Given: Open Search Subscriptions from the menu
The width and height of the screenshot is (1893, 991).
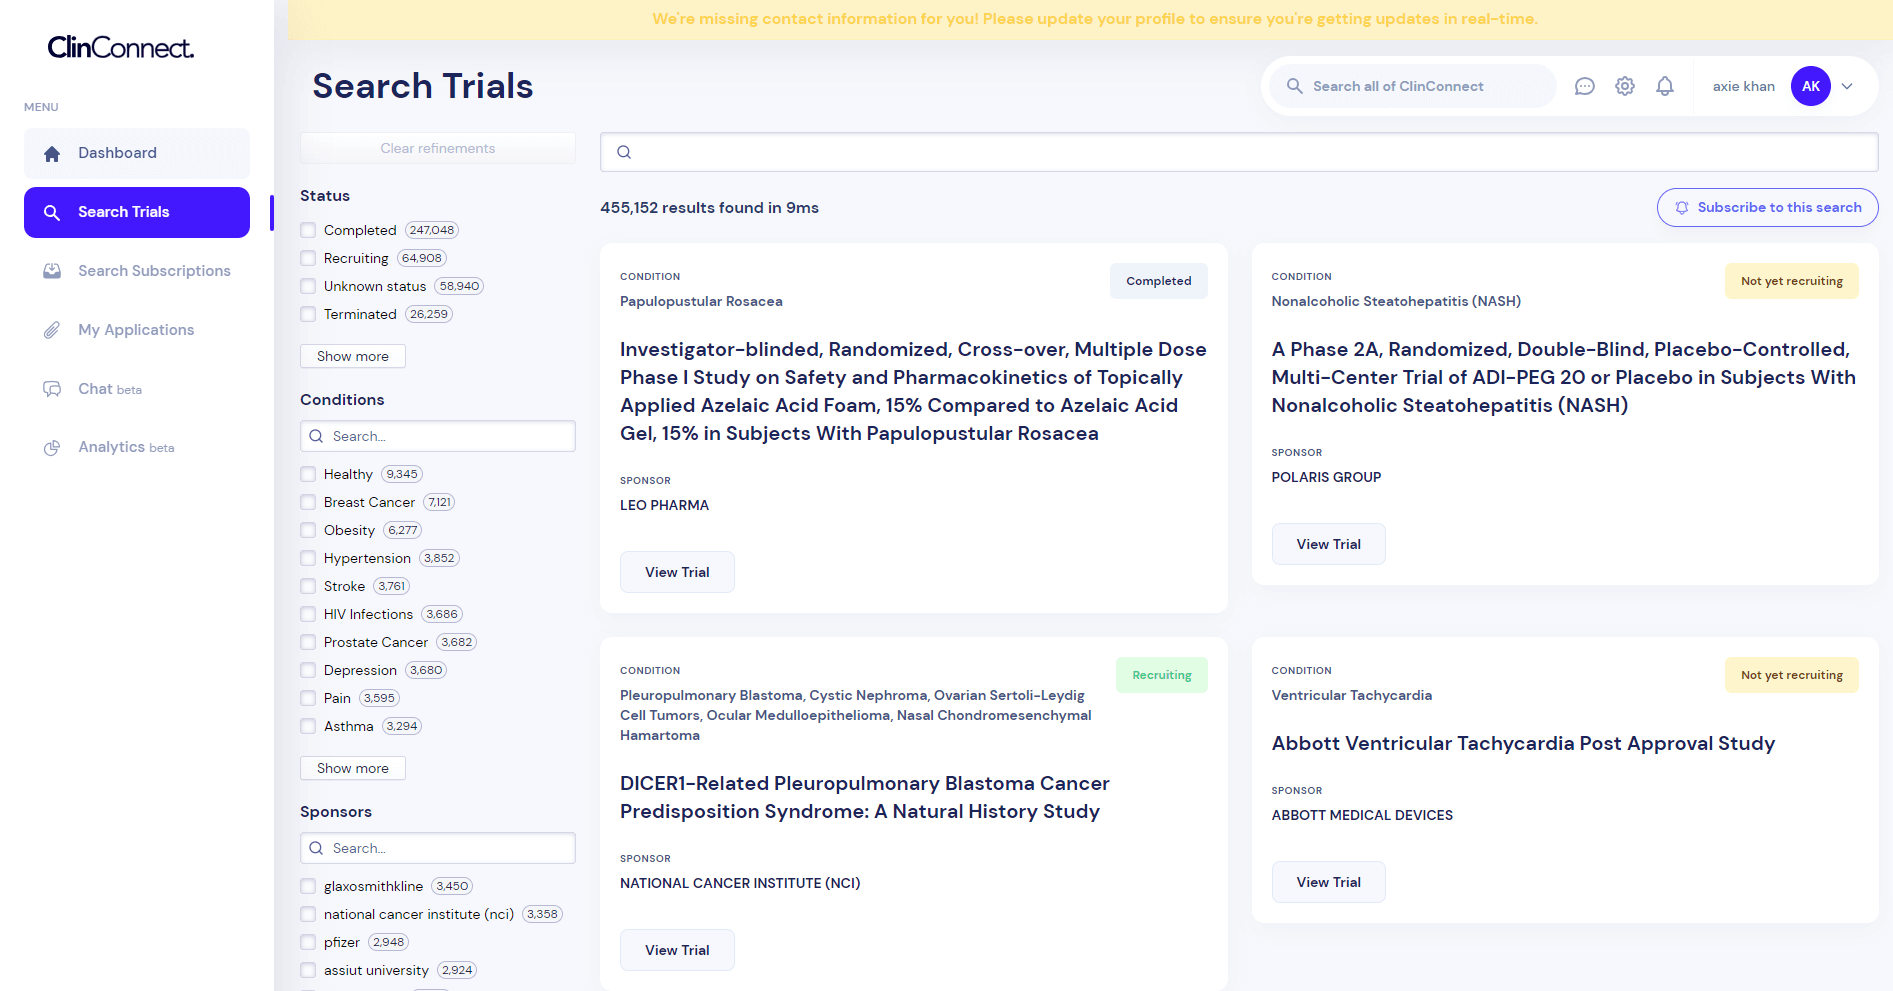Looking at the screenshot, I should [154, 271].
